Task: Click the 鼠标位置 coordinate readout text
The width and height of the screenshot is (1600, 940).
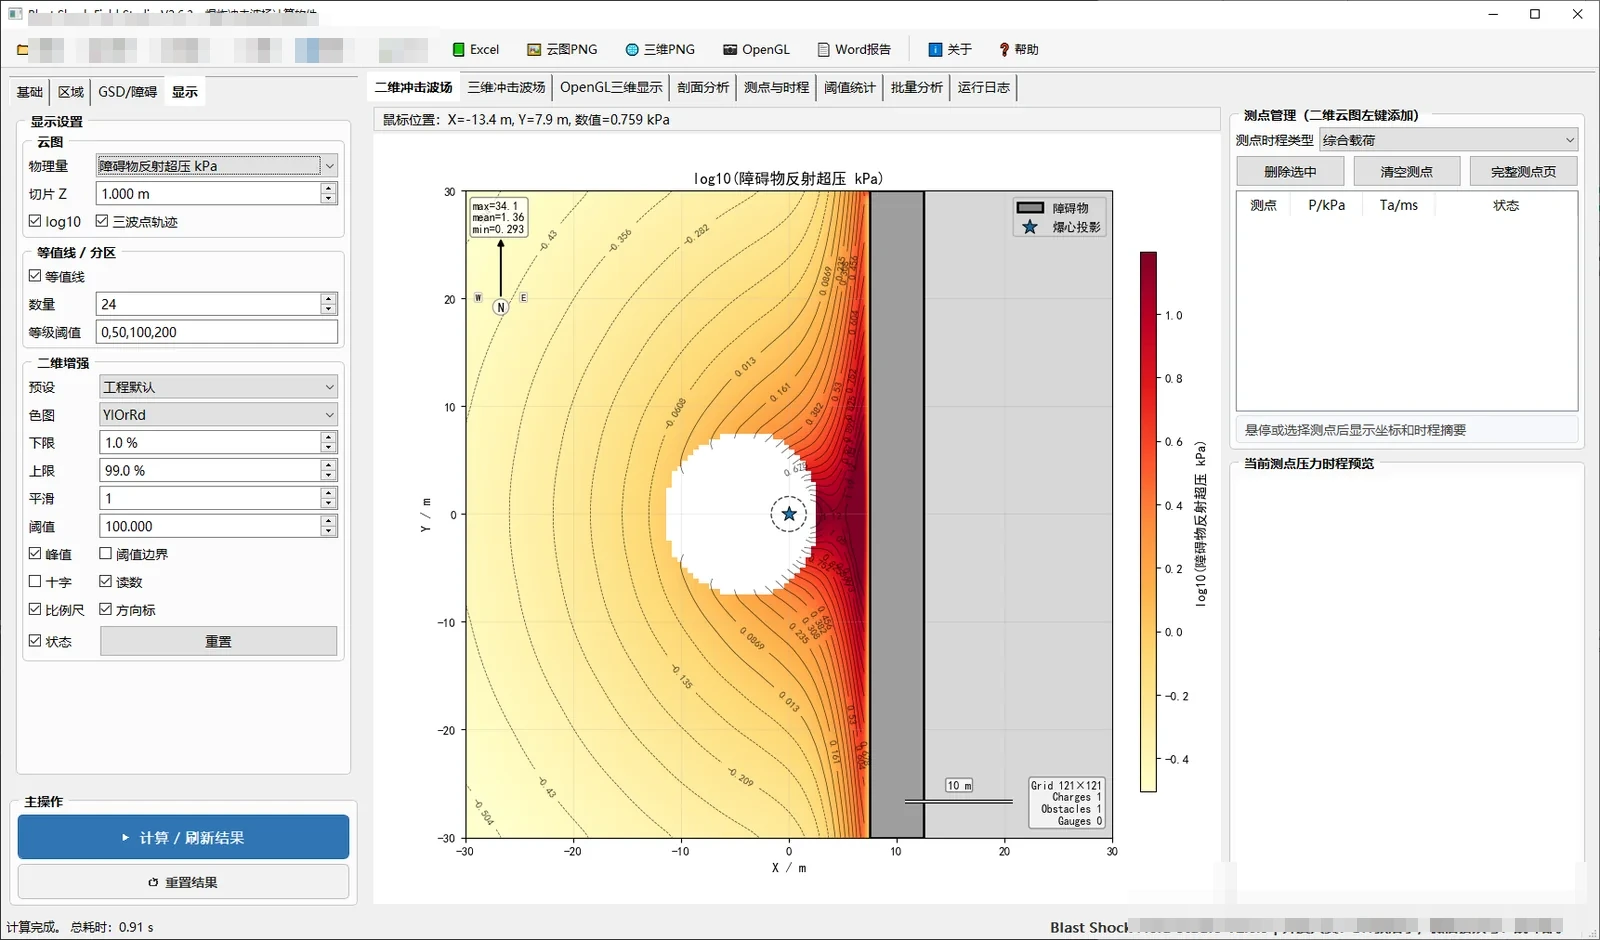Action: [x=526, y=120]
